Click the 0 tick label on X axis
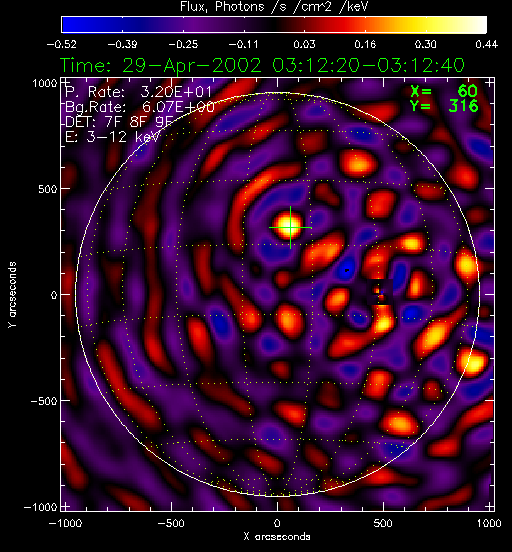512x552 pixels. [x=277, y=523]
